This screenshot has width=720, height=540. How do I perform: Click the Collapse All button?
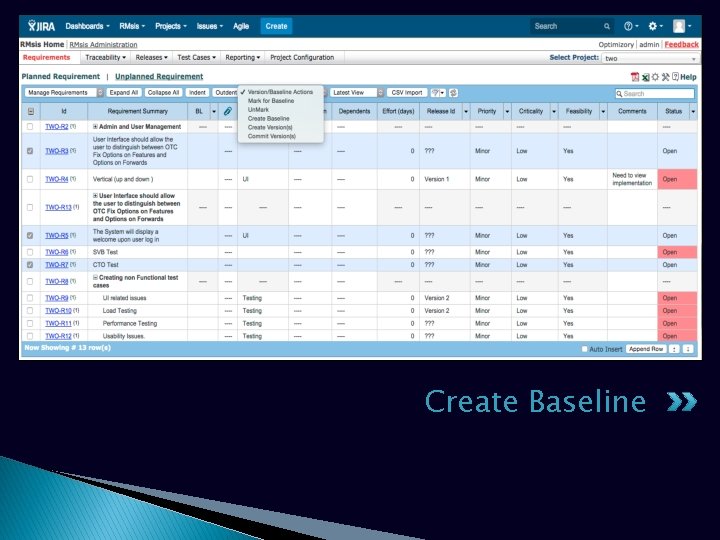163,93
